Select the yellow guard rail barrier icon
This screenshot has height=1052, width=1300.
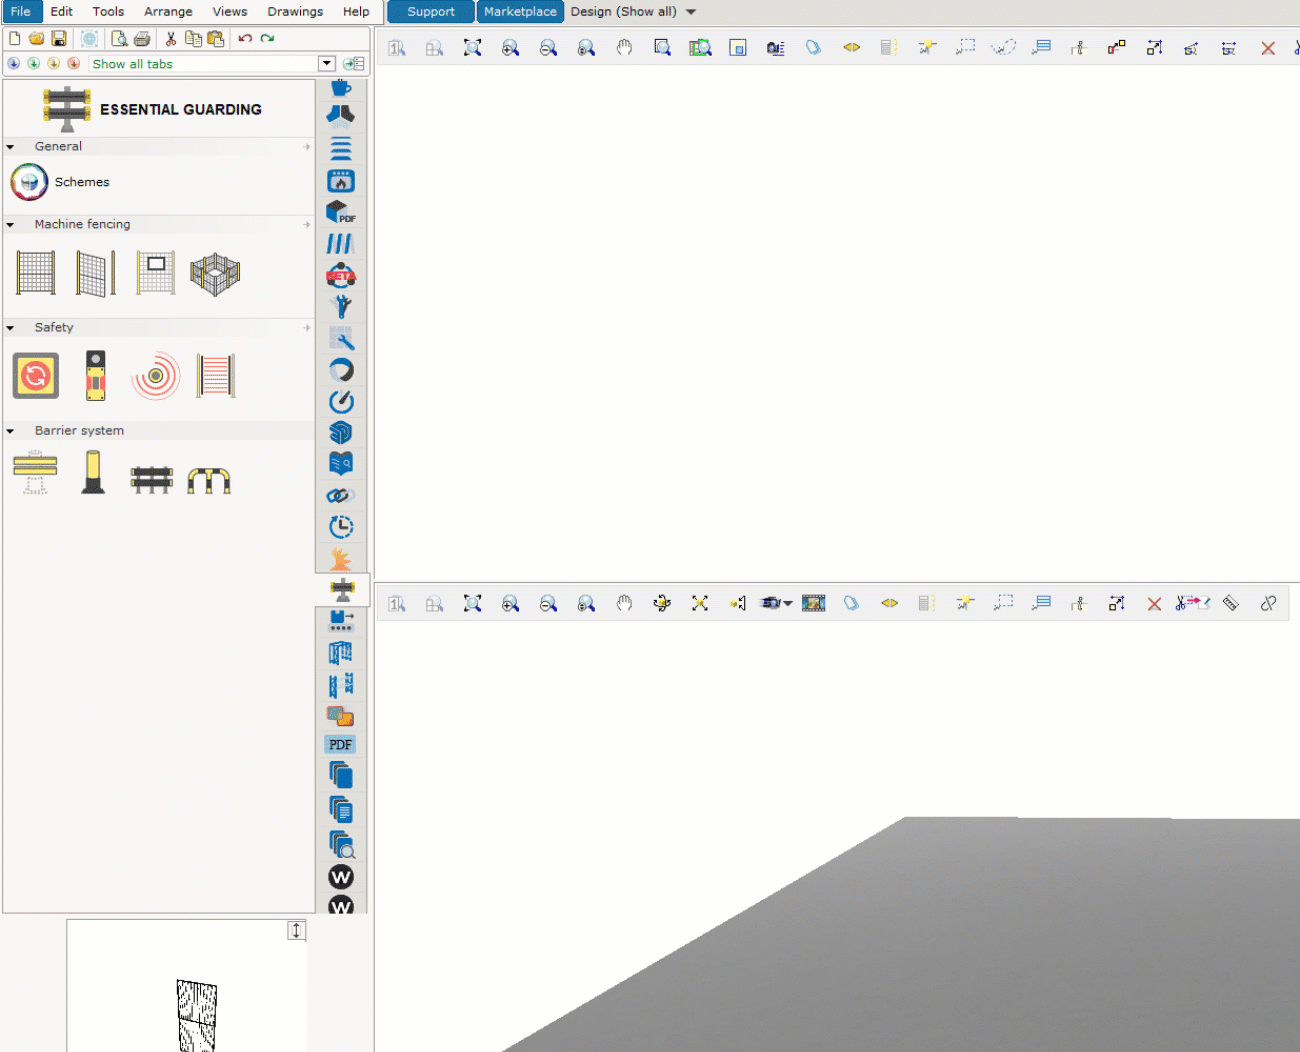[x=35, y=472]
